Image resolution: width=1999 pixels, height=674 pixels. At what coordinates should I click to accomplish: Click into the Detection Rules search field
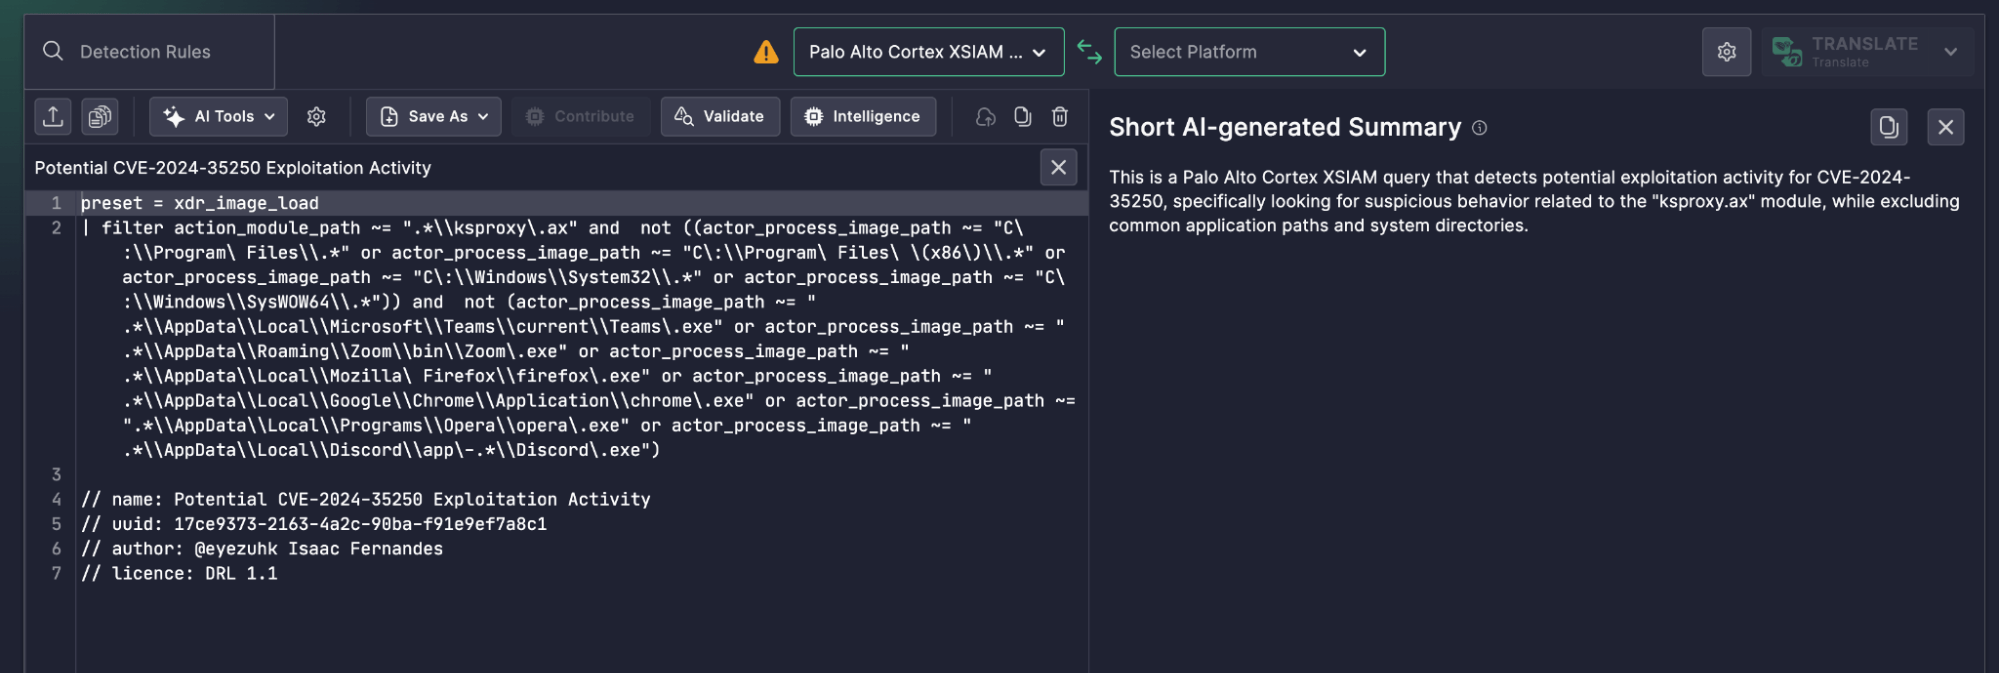150,52
